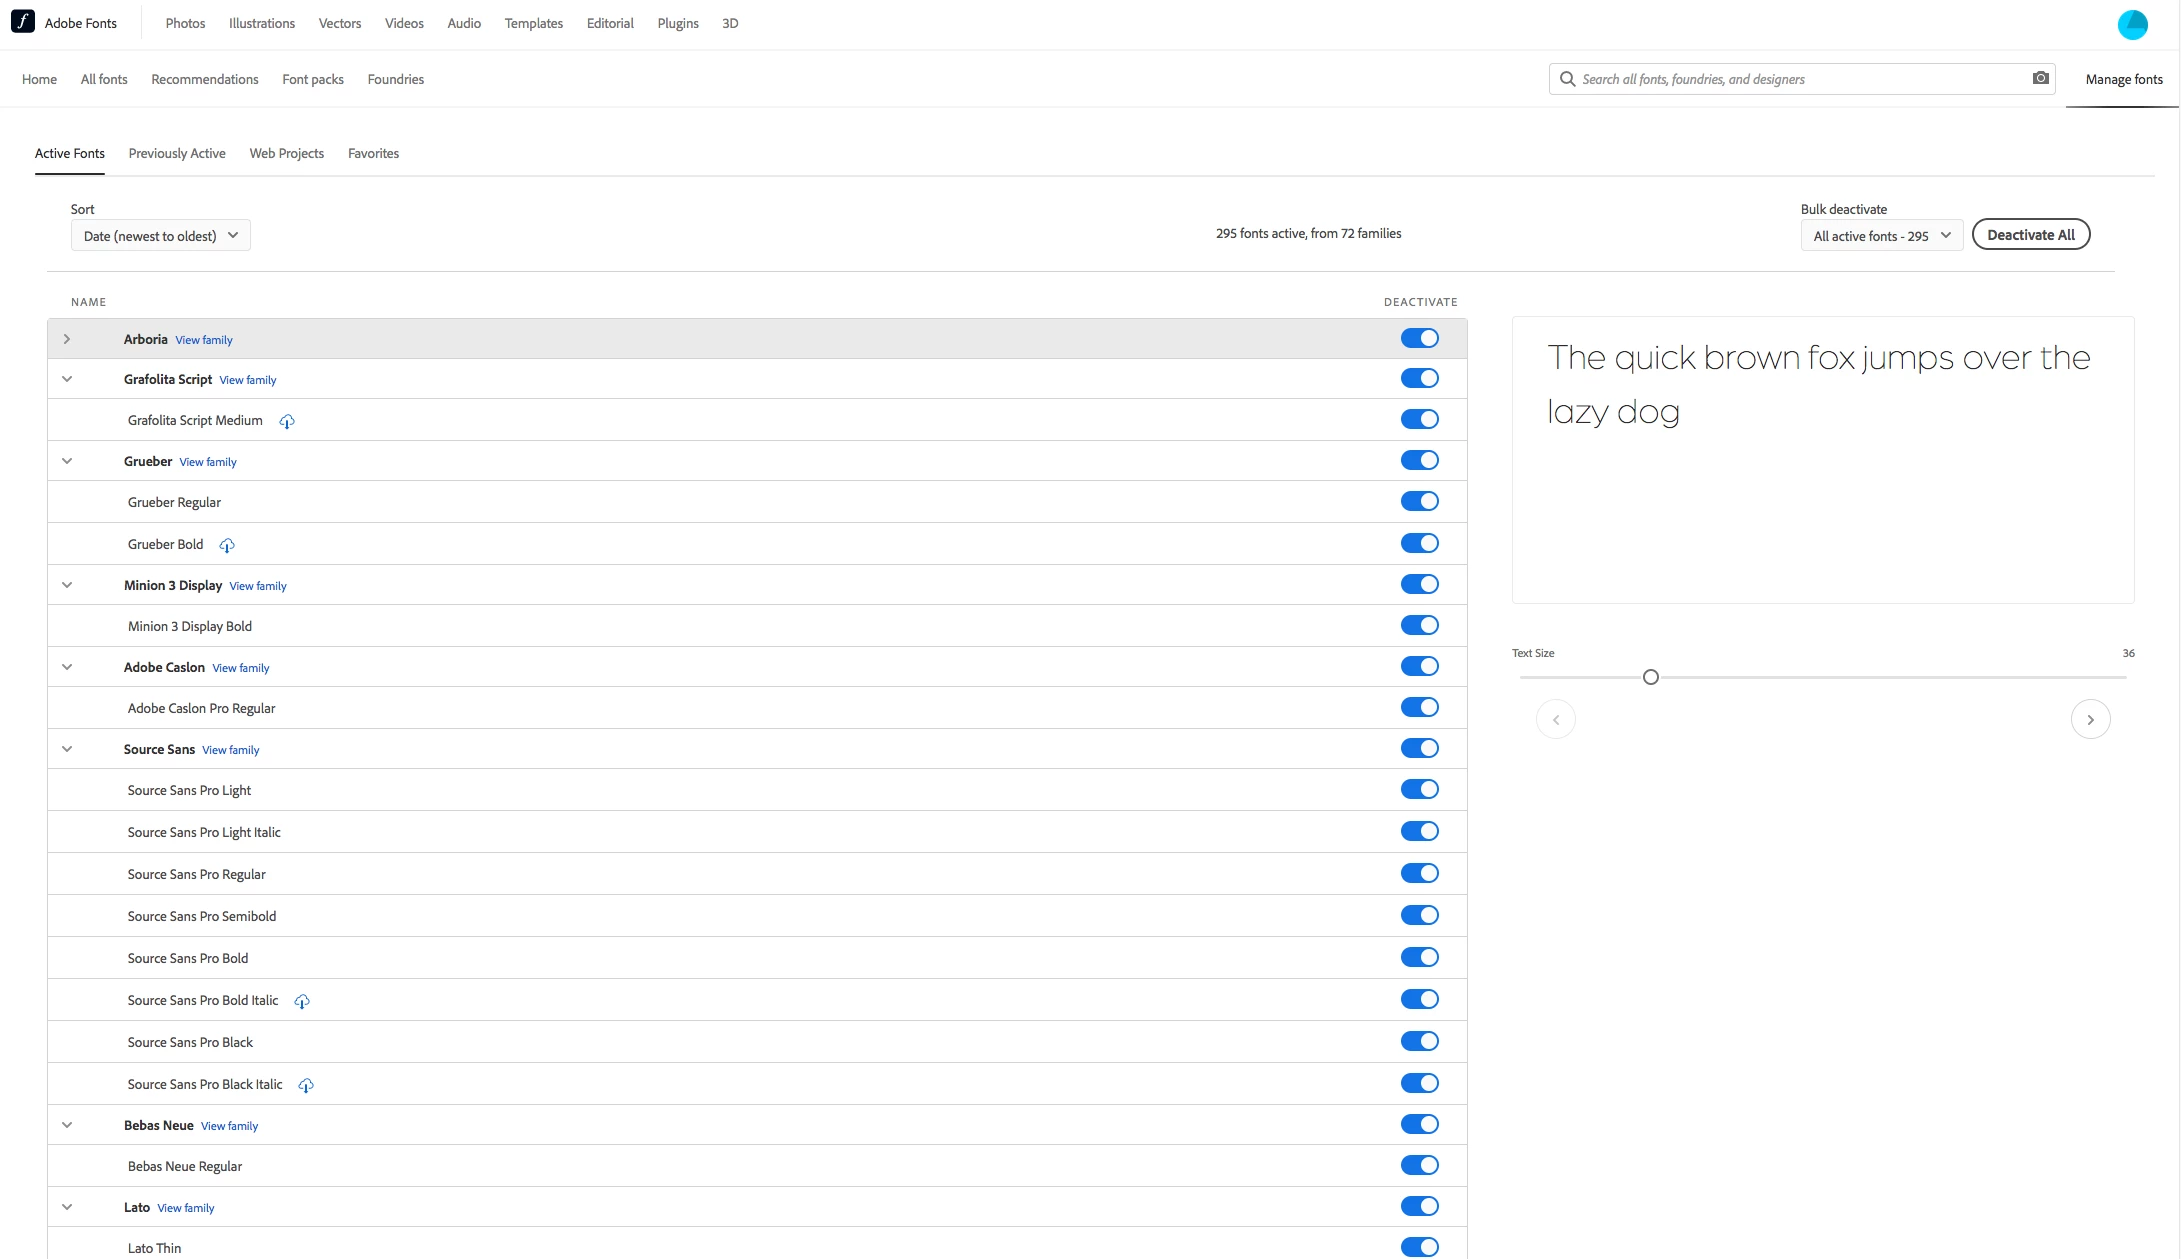The image size is (2181, 1259).
Task: Expand the Arboria family row
Action: 67,339
